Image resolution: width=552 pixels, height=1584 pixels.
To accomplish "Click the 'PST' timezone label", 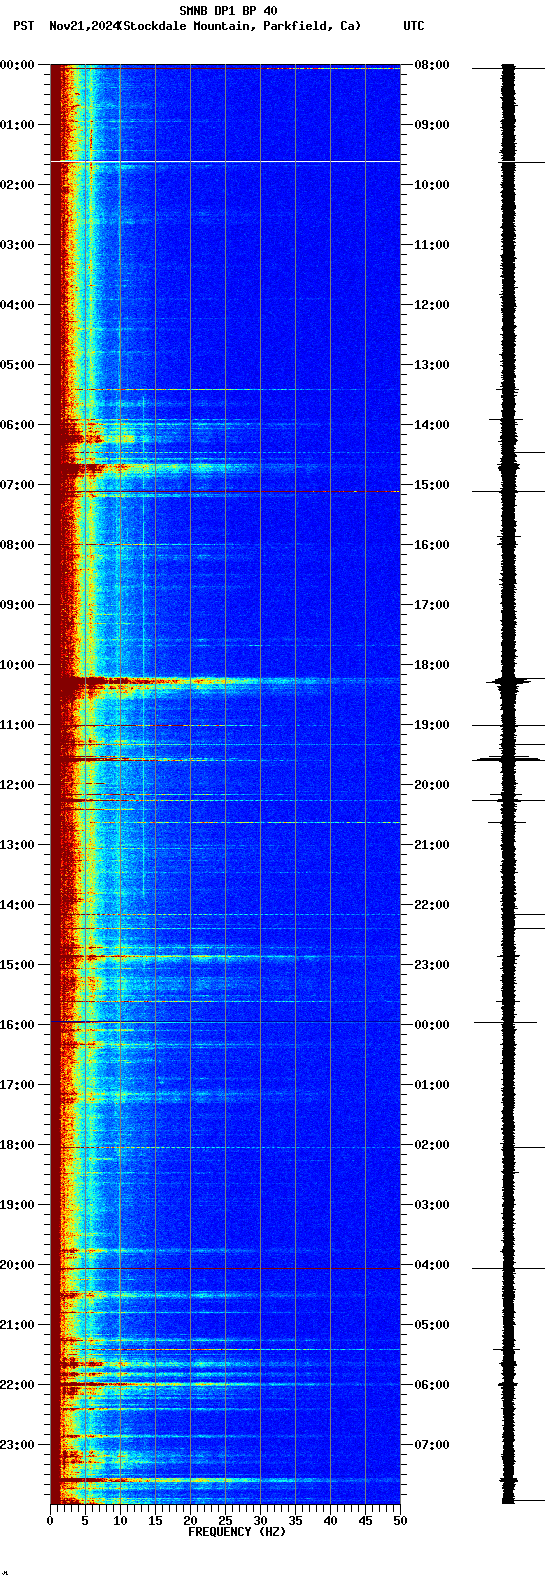I will click(x=24, y=26).
